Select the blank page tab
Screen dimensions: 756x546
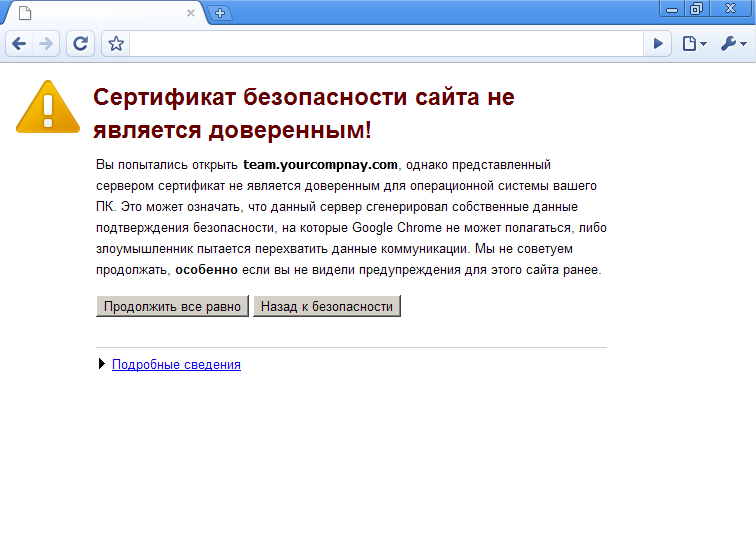pyautogui.click(x=104, y=13)
